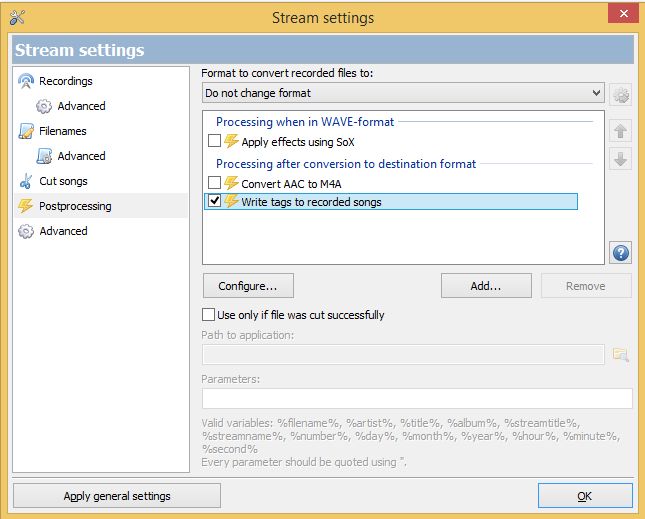645x519 pixels.
Task: Click the Add... button
Action: (486, 285)
